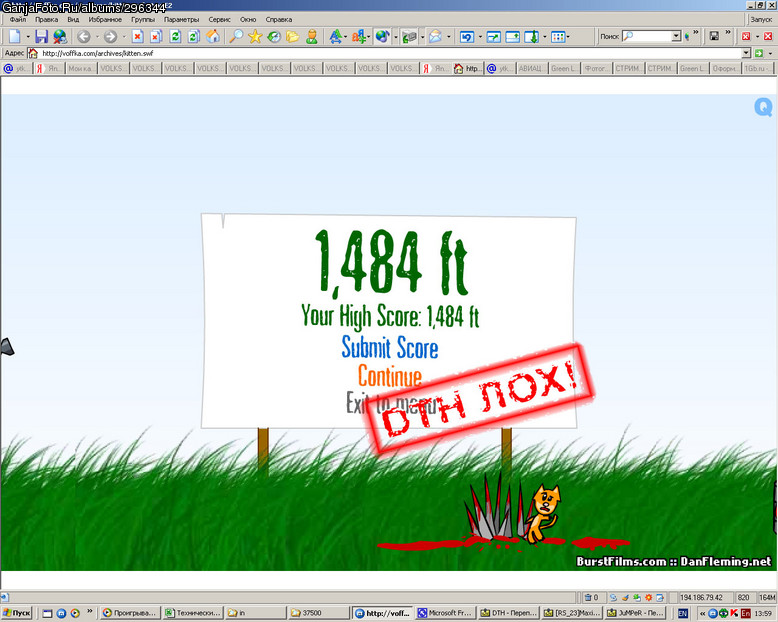This screenshot has height=622, width=778.
Task: Expand the address bar URL dropdown
Action: point(746,53)
